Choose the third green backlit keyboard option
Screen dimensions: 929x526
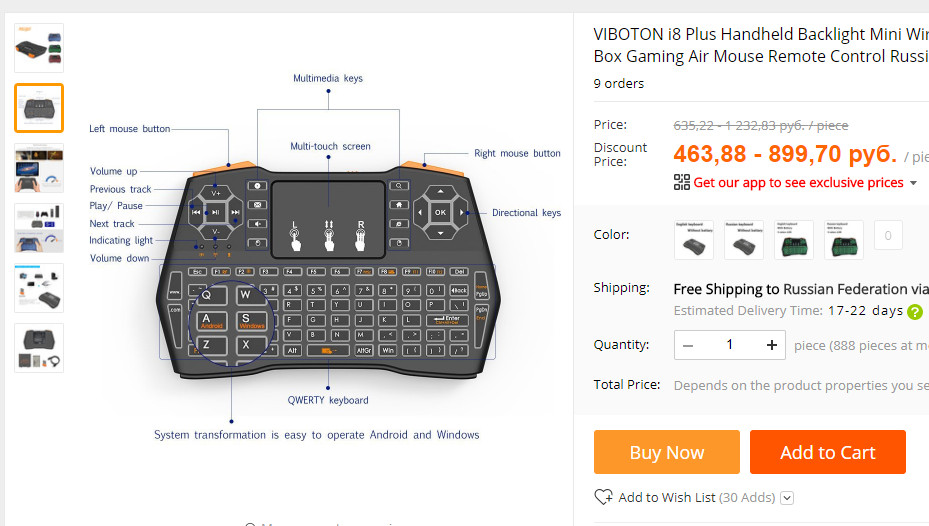(794, 240)
